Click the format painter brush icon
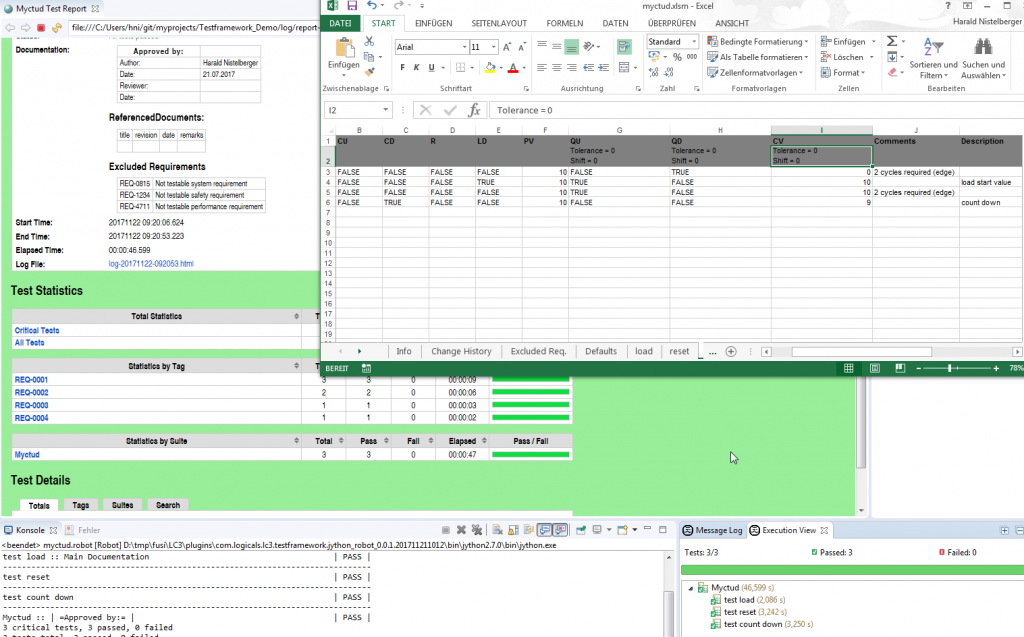Viewport: 1024px width, 637px height. click(369, 72)
